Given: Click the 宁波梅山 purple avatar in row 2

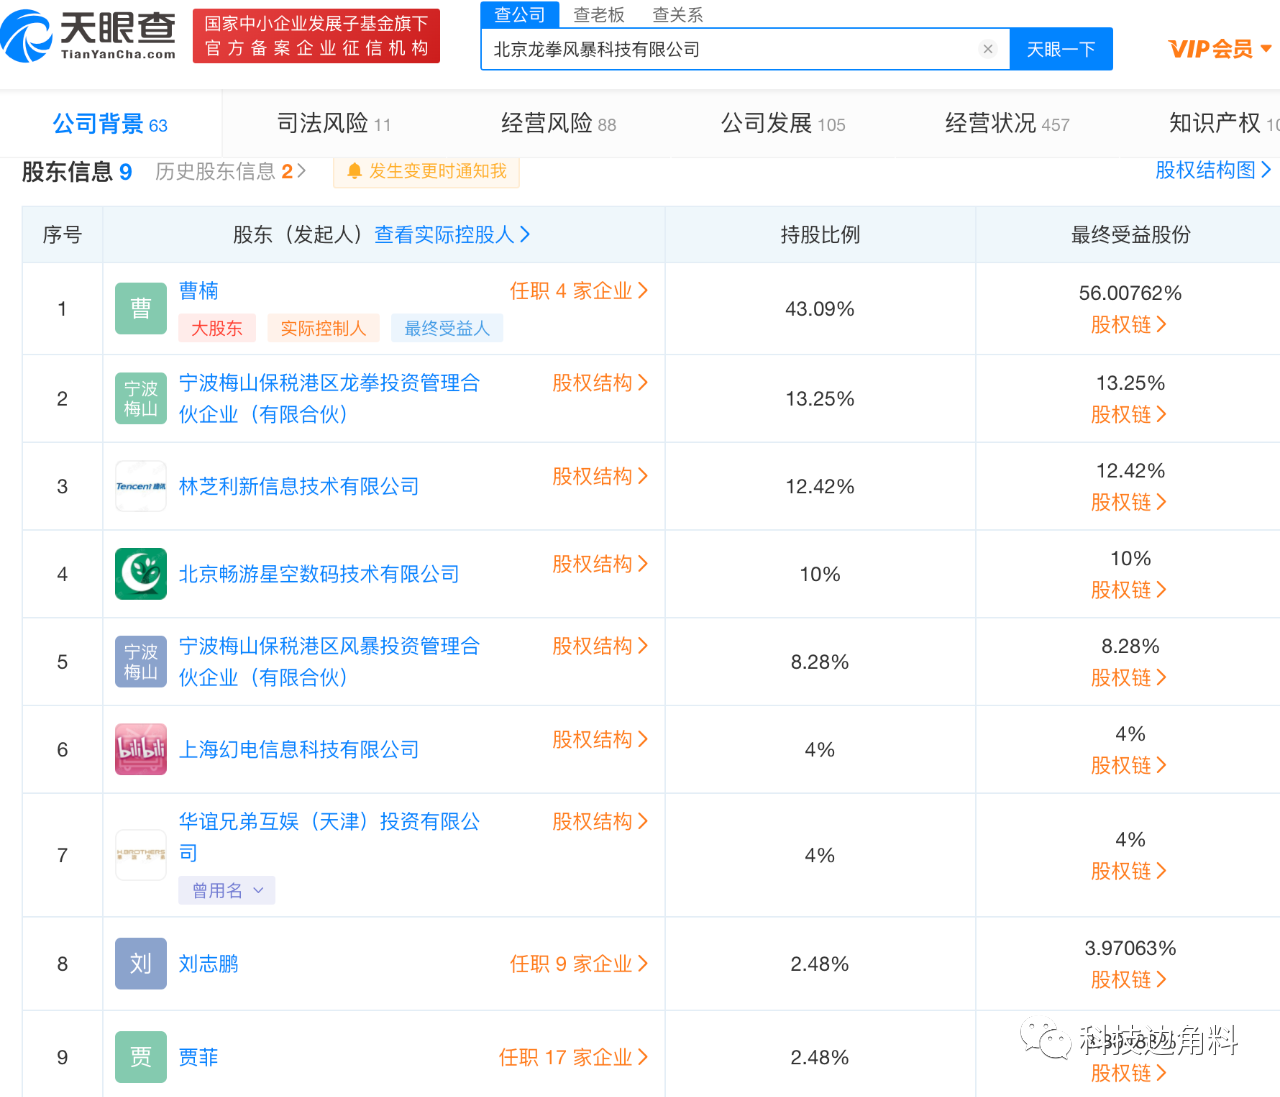Looking at the screenshot, I should [140, 398].
